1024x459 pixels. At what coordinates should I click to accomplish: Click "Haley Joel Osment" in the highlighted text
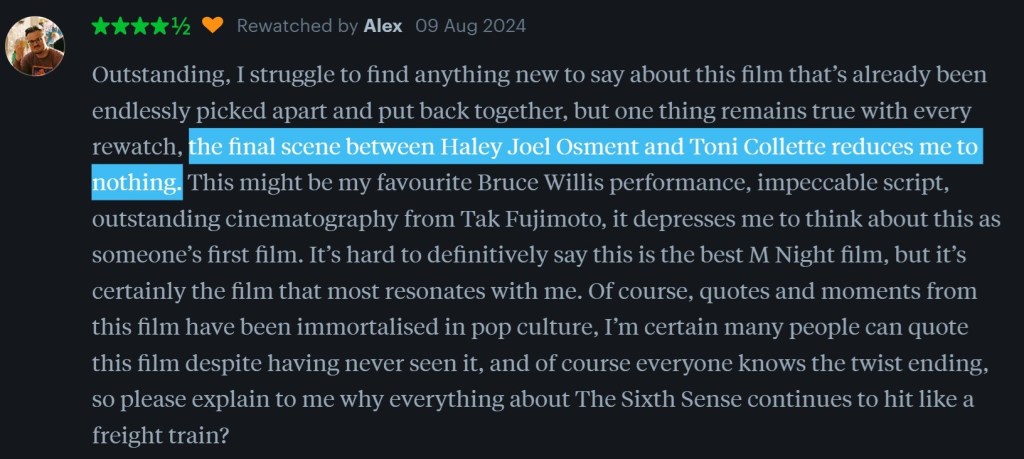(537, 147)
